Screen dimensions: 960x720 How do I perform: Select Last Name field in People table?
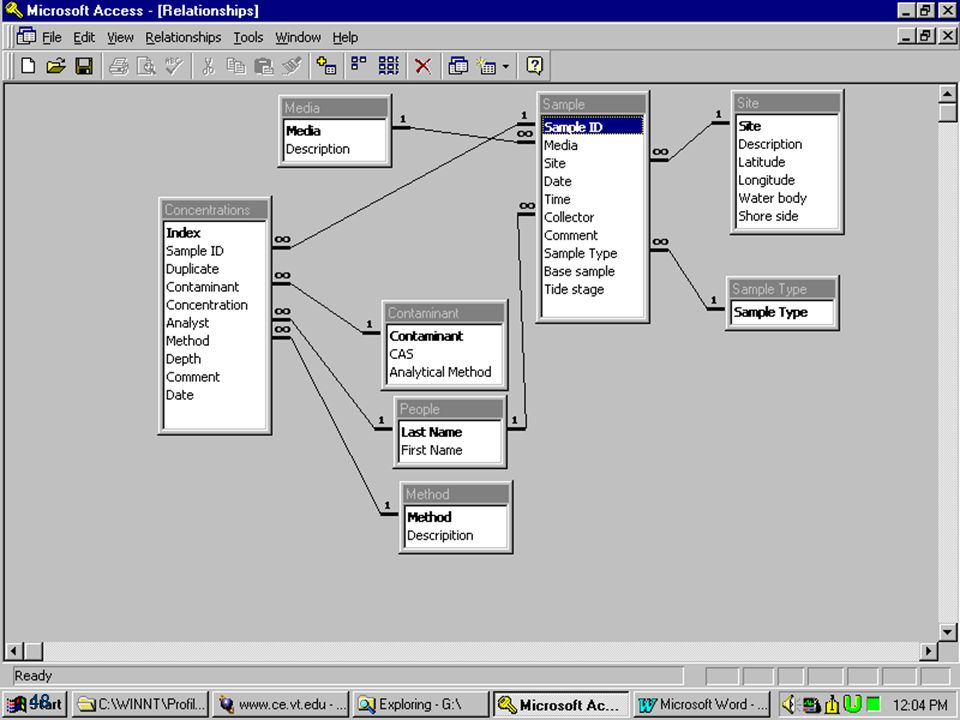(450, 432)
